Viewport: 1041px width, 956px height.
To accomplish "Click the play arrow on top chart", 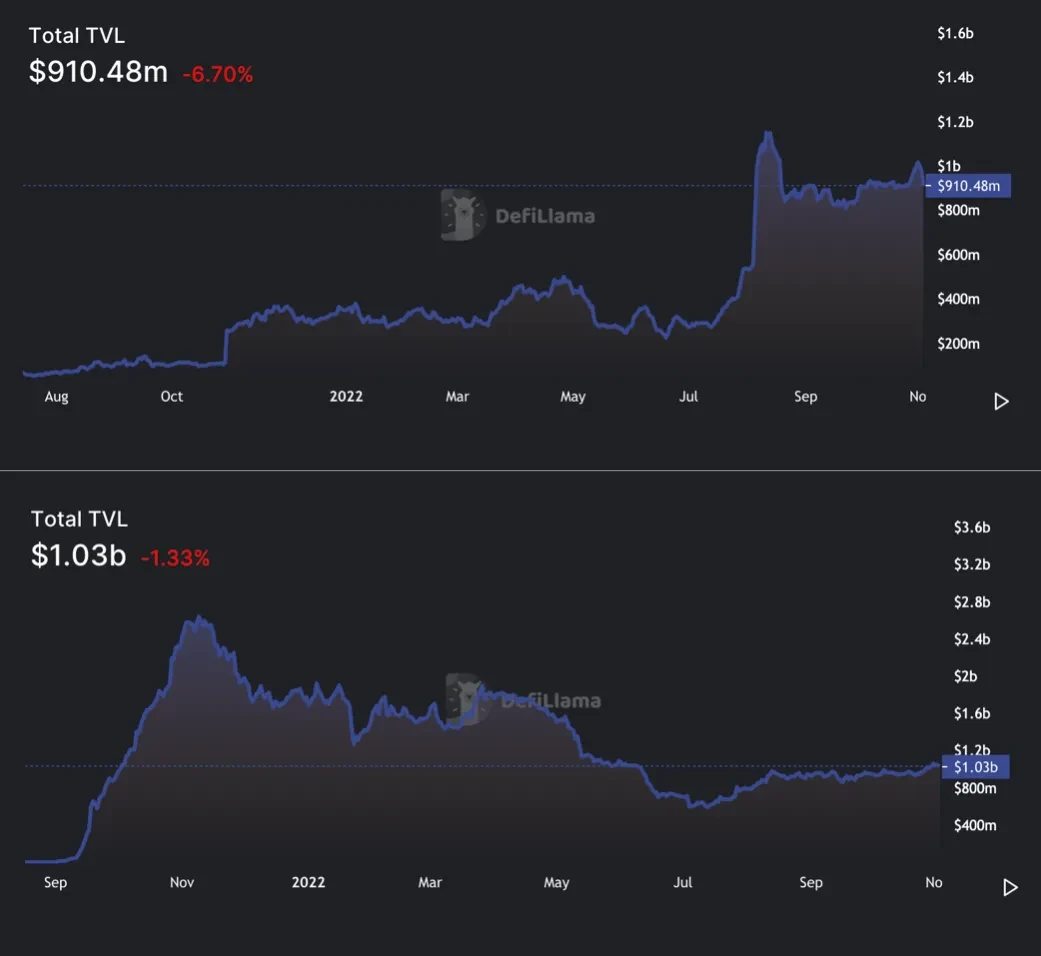I will (1001, 402).
